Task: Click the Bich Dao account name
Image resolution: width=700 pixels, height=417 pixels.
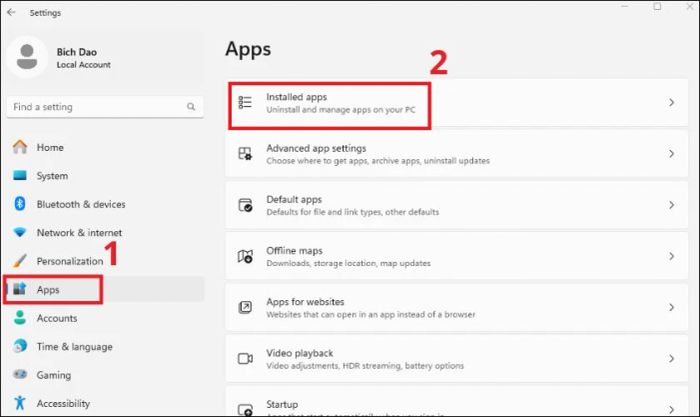Action: (77, 52)
